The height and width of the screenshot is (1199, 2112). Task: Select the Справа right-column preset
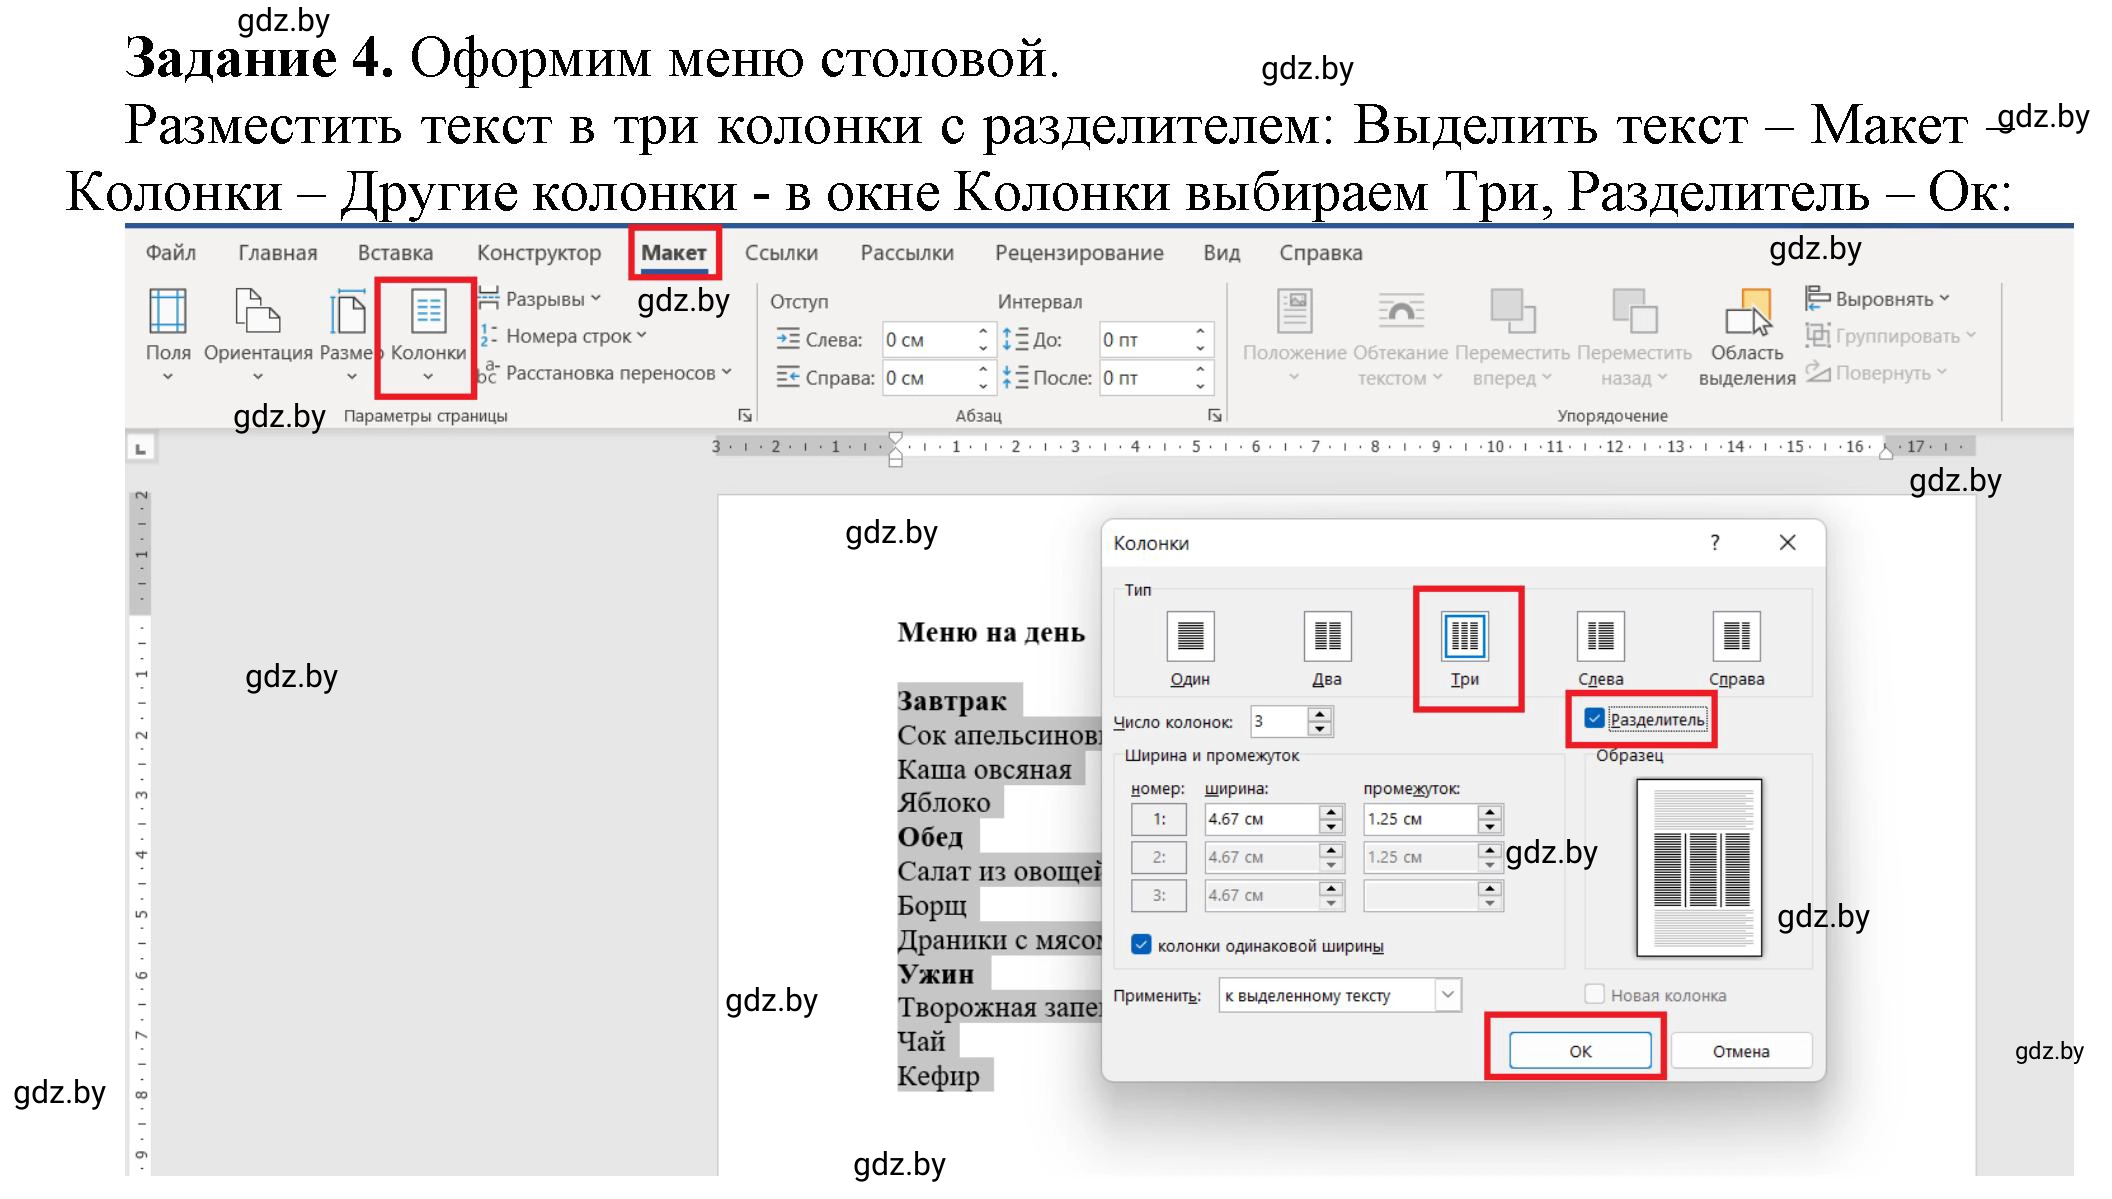click(1737, 649)
